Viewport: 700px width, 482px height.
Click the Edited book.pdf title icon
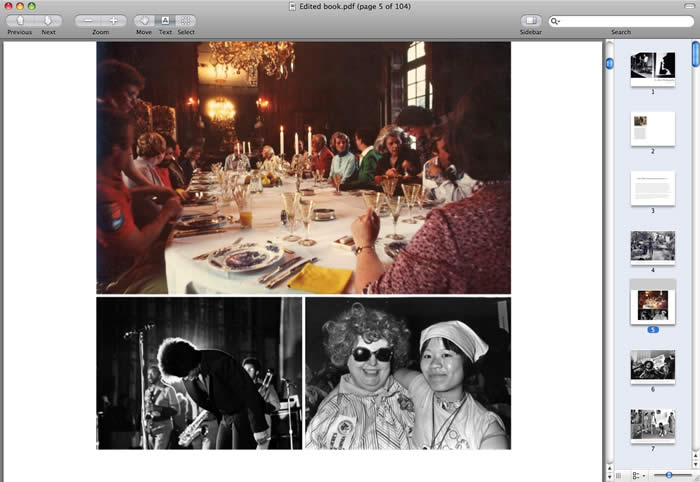point(292,6)
